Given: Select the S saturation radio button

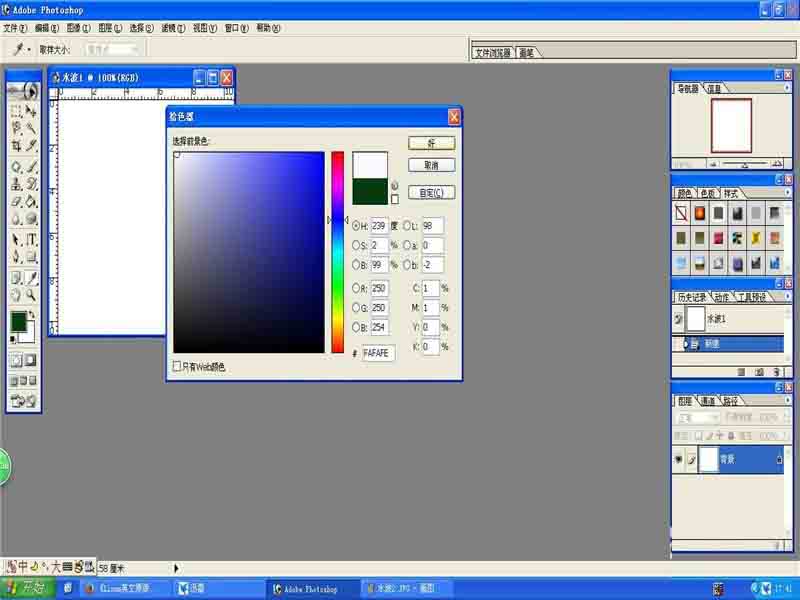Looking at the screenshot, I should (x=356, y=245).
